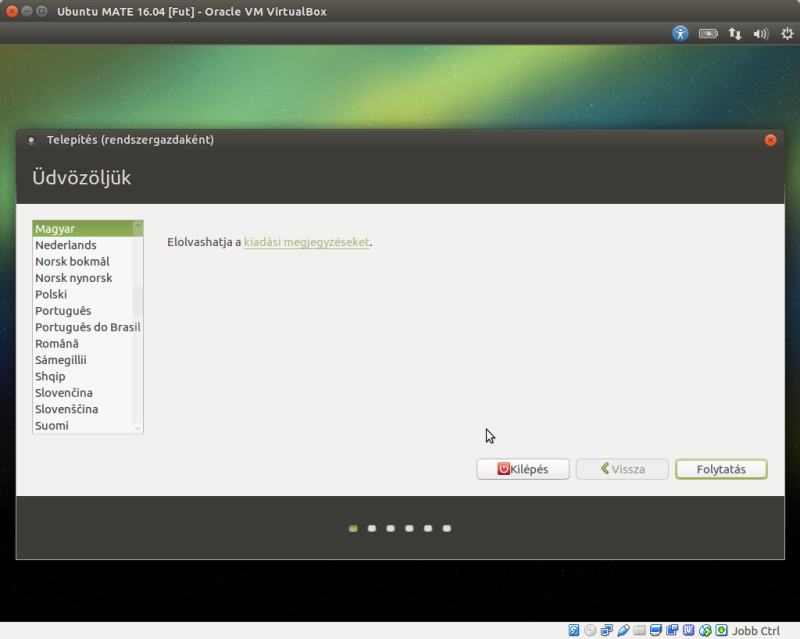Click the Jobb Ctrl host key label
The height and width of the screenshot is (639, 800).
point(756,631)
